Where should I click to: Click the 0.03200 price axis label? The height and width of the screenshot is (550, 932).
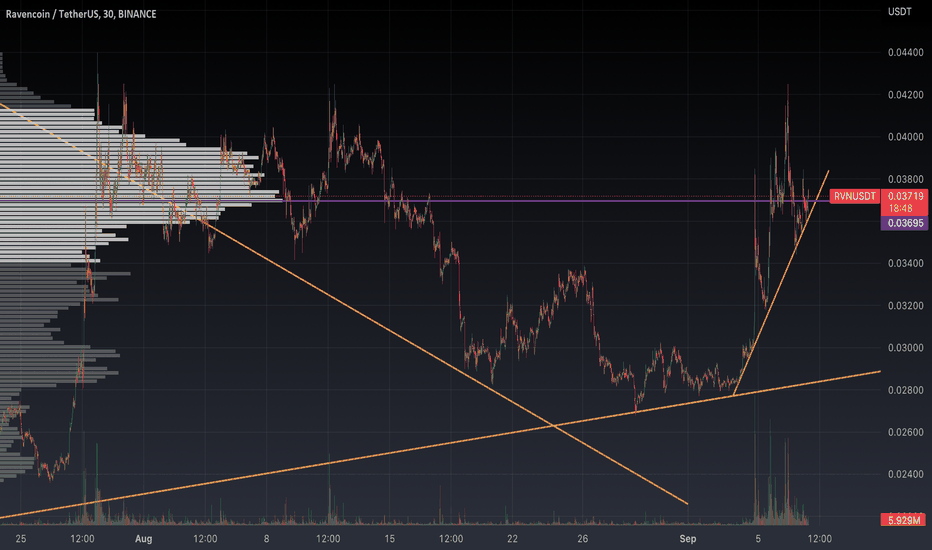point(905,306)
